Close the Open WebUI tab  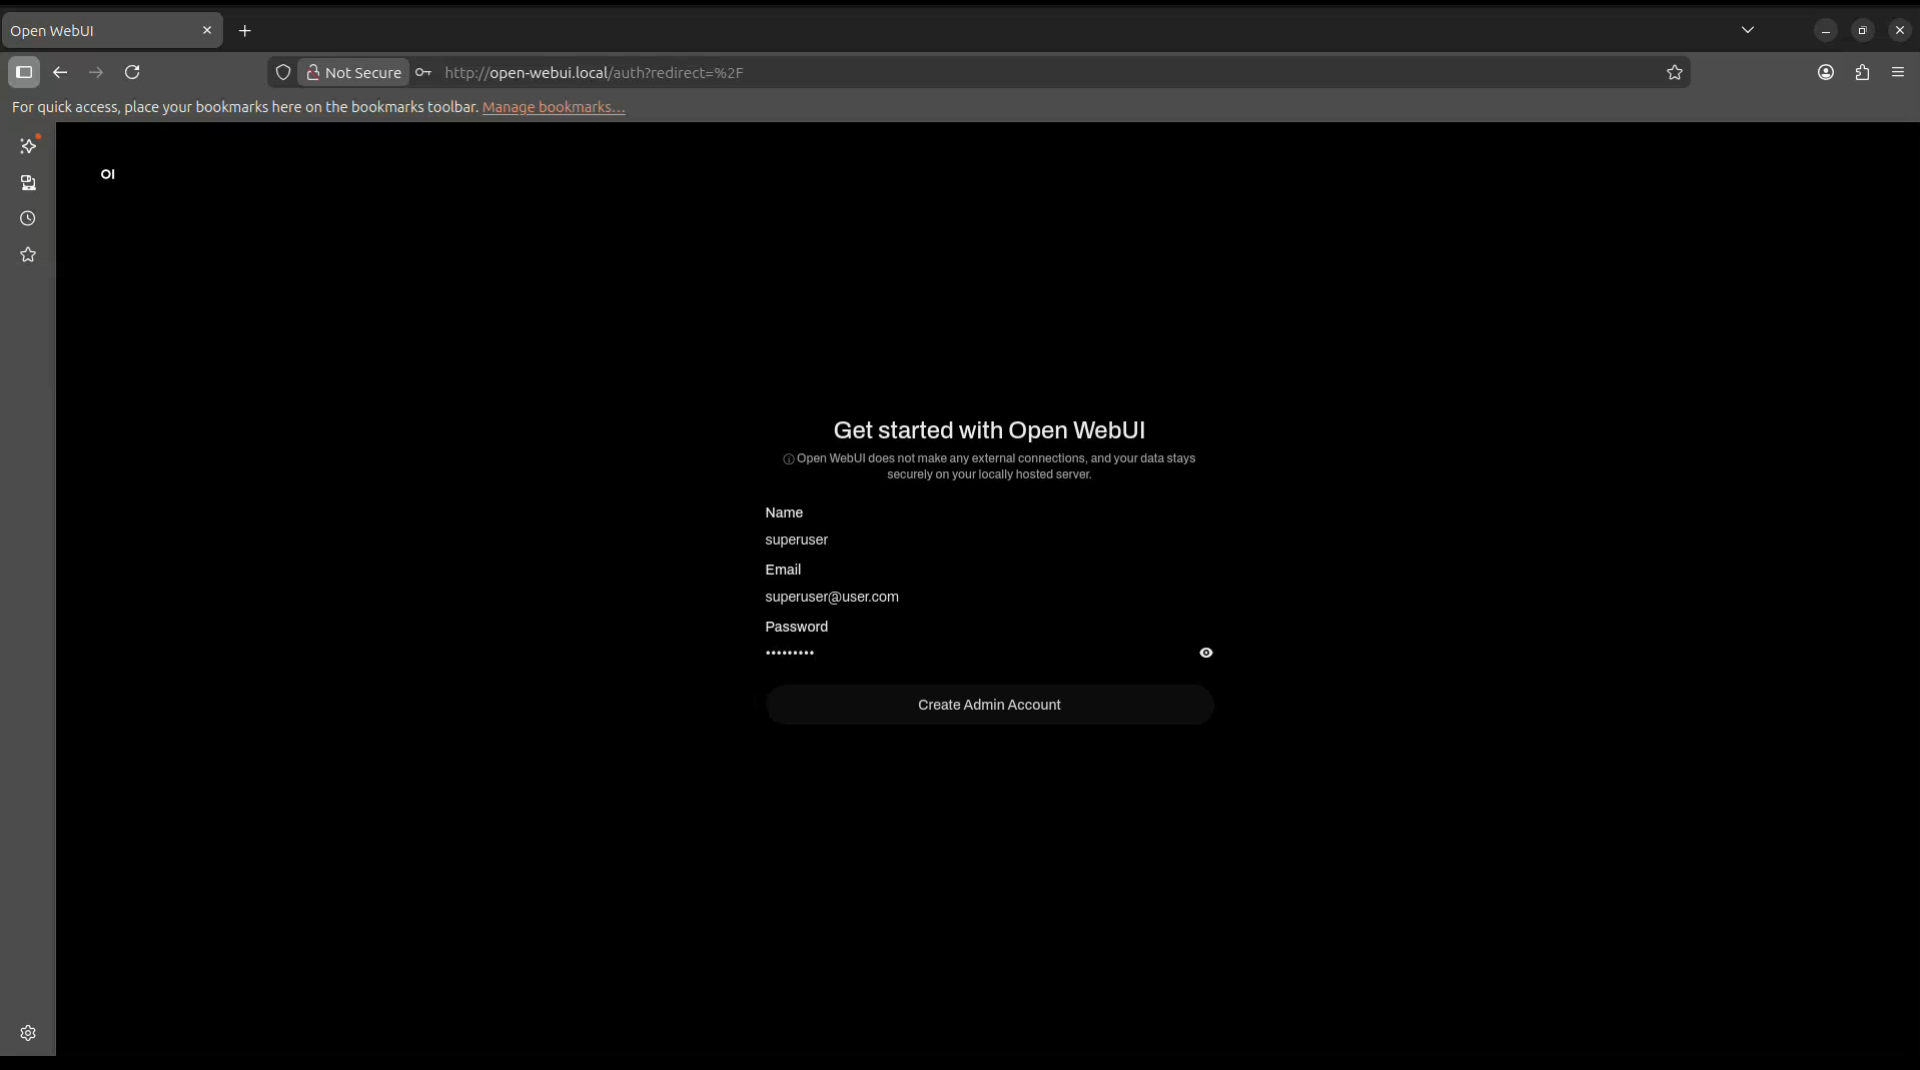pos(207,30)
